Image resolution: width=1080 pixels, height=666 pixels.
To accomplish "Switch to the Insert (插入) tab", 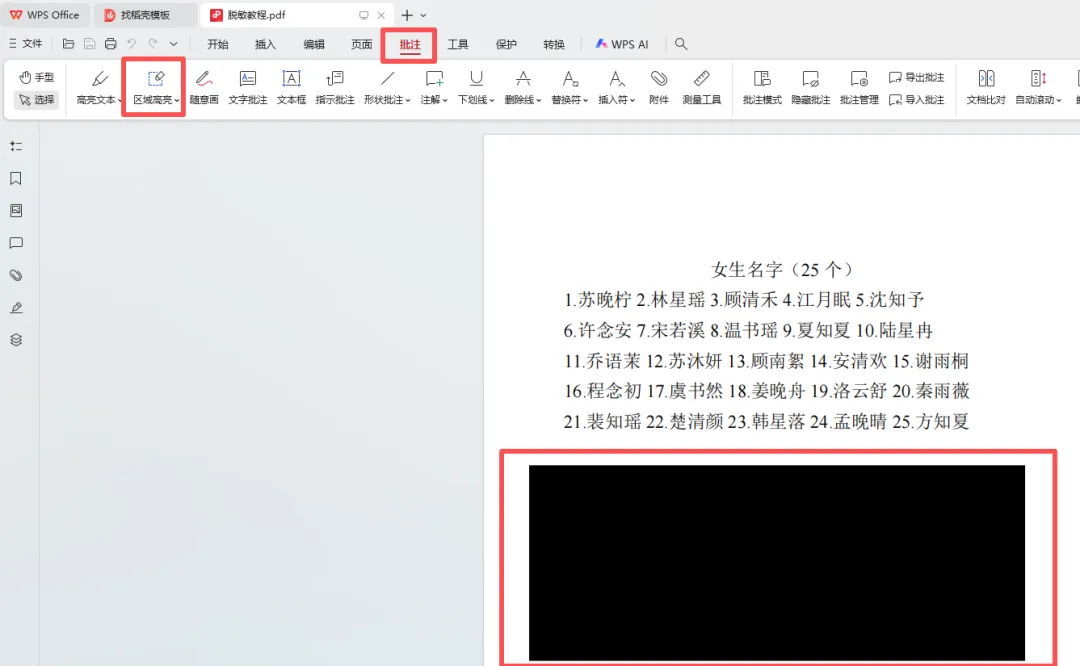I will 265,44.
